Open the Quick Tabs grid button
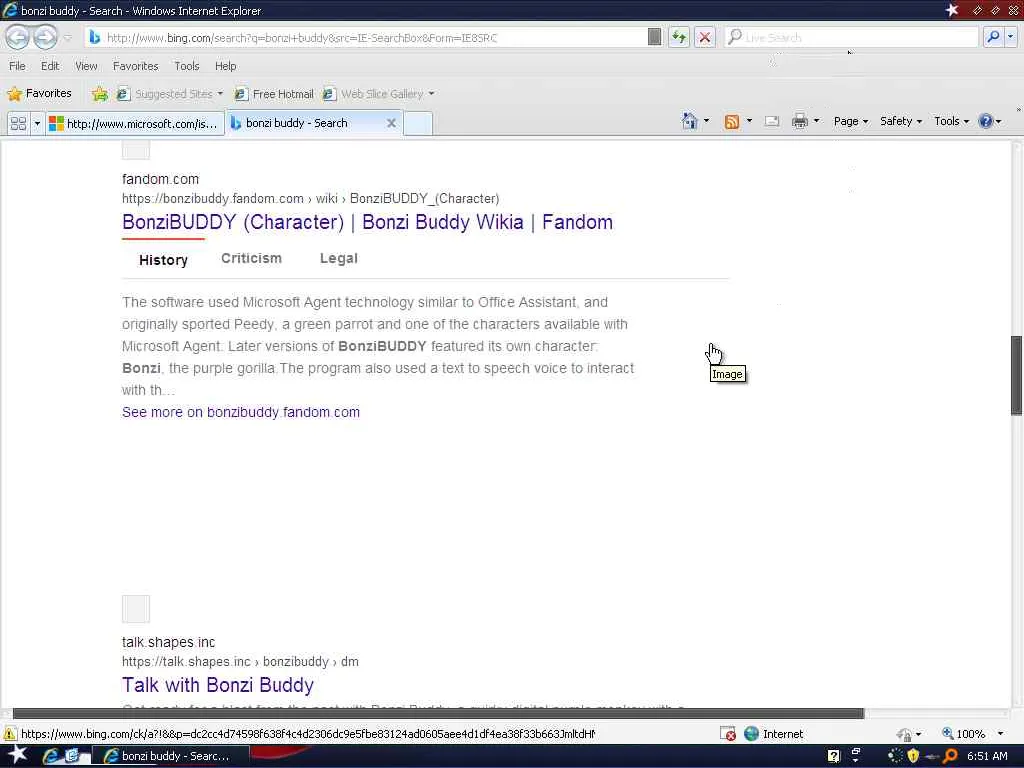1024x768 pixels. 18,123
